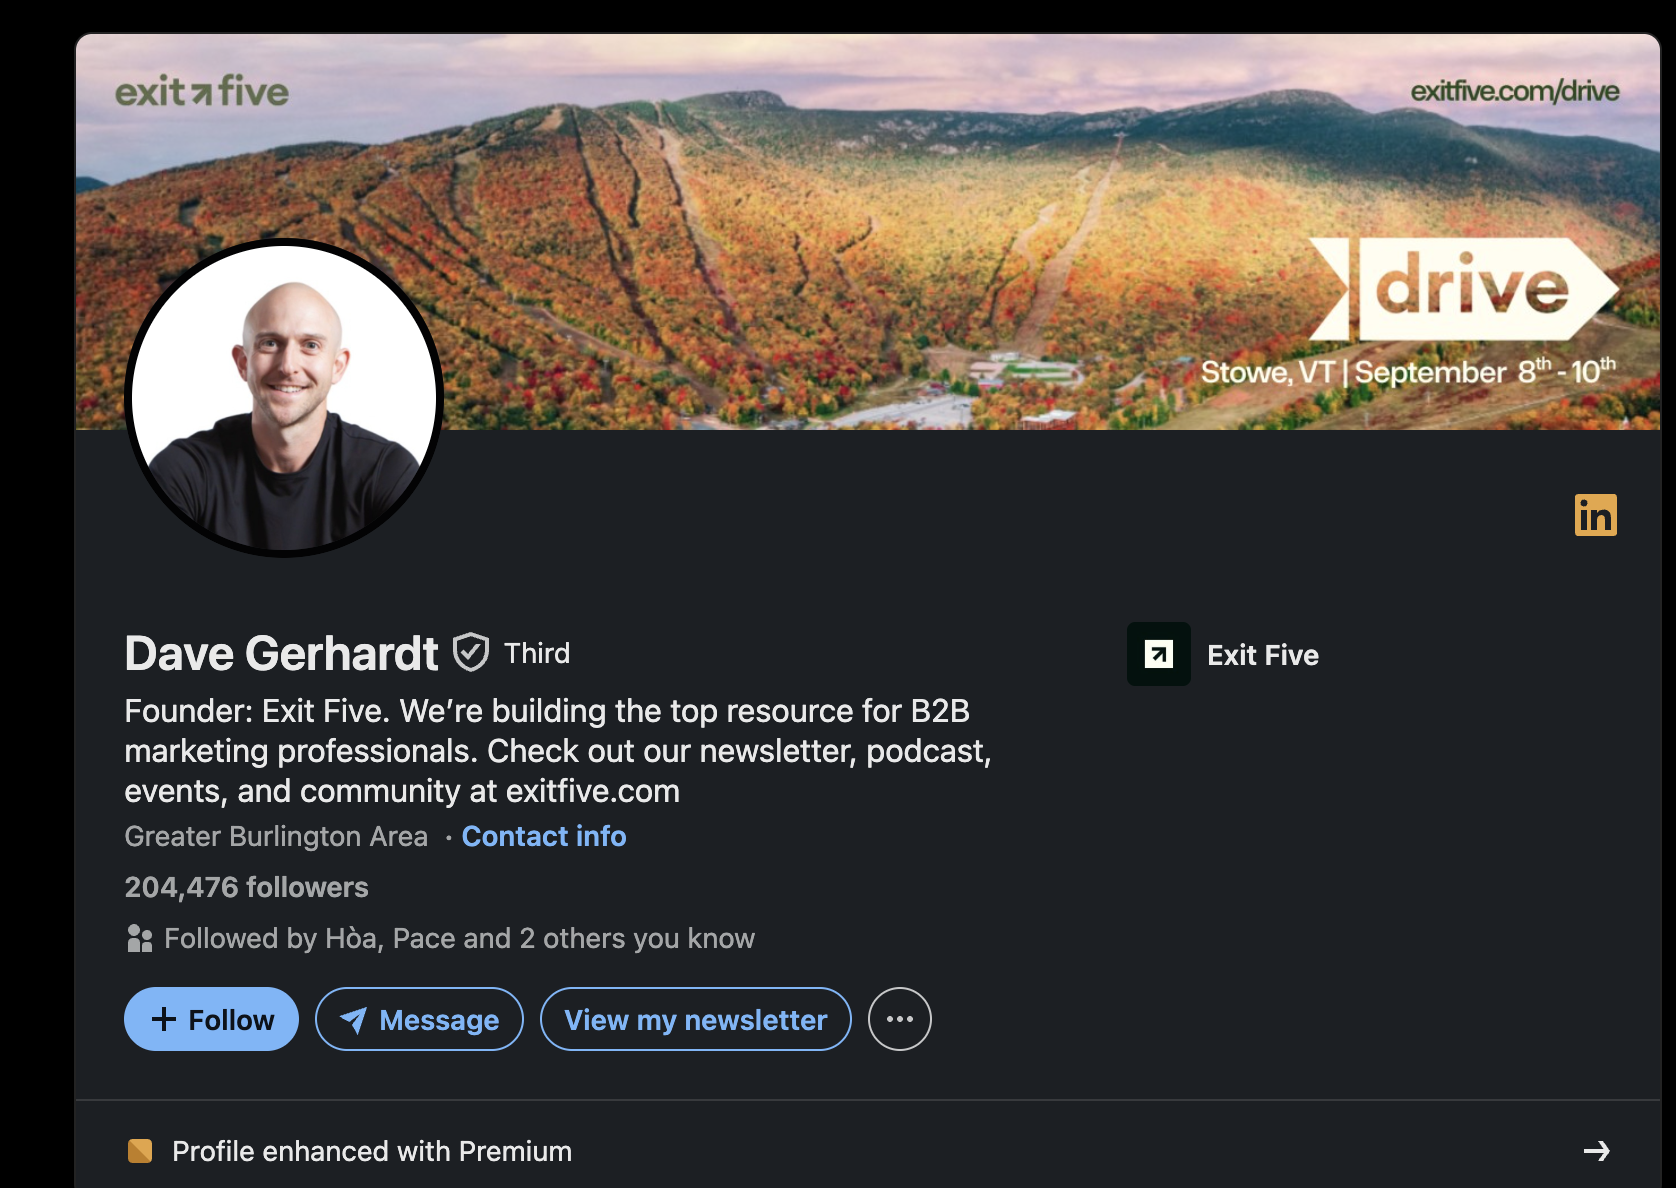
Task: Open the More actions three-dot button
Action: (899, 1019)
